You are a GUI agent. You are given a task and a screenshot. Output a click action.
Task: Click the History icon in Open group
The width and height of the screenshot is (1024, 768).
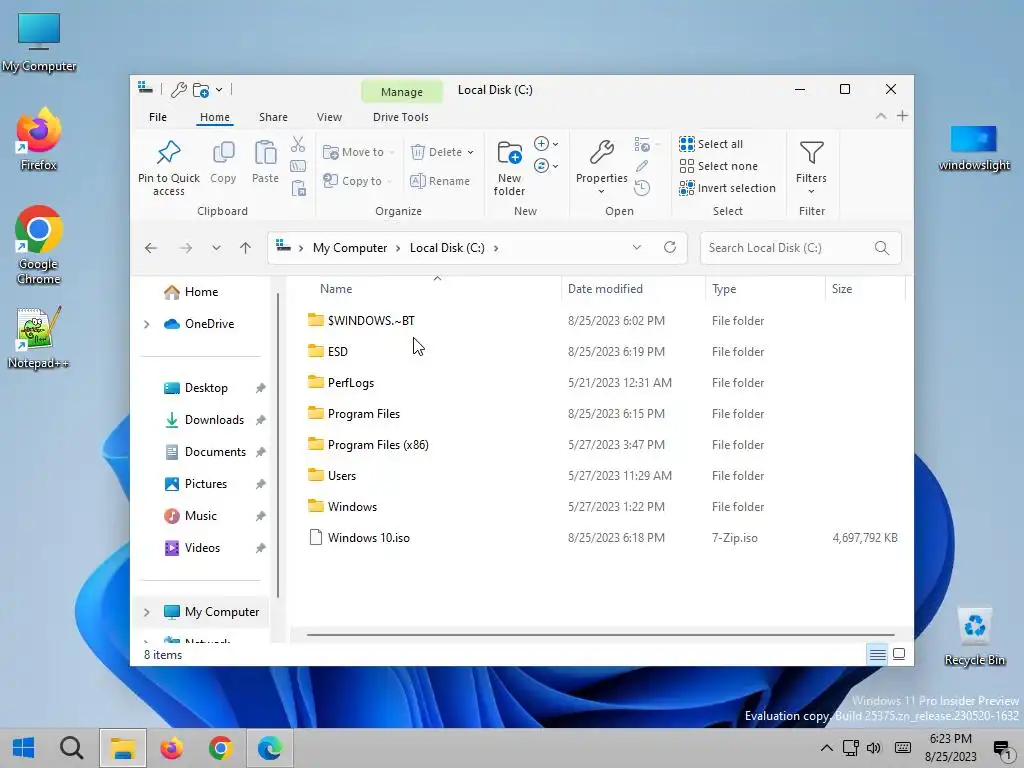click(x=642, y=188)
